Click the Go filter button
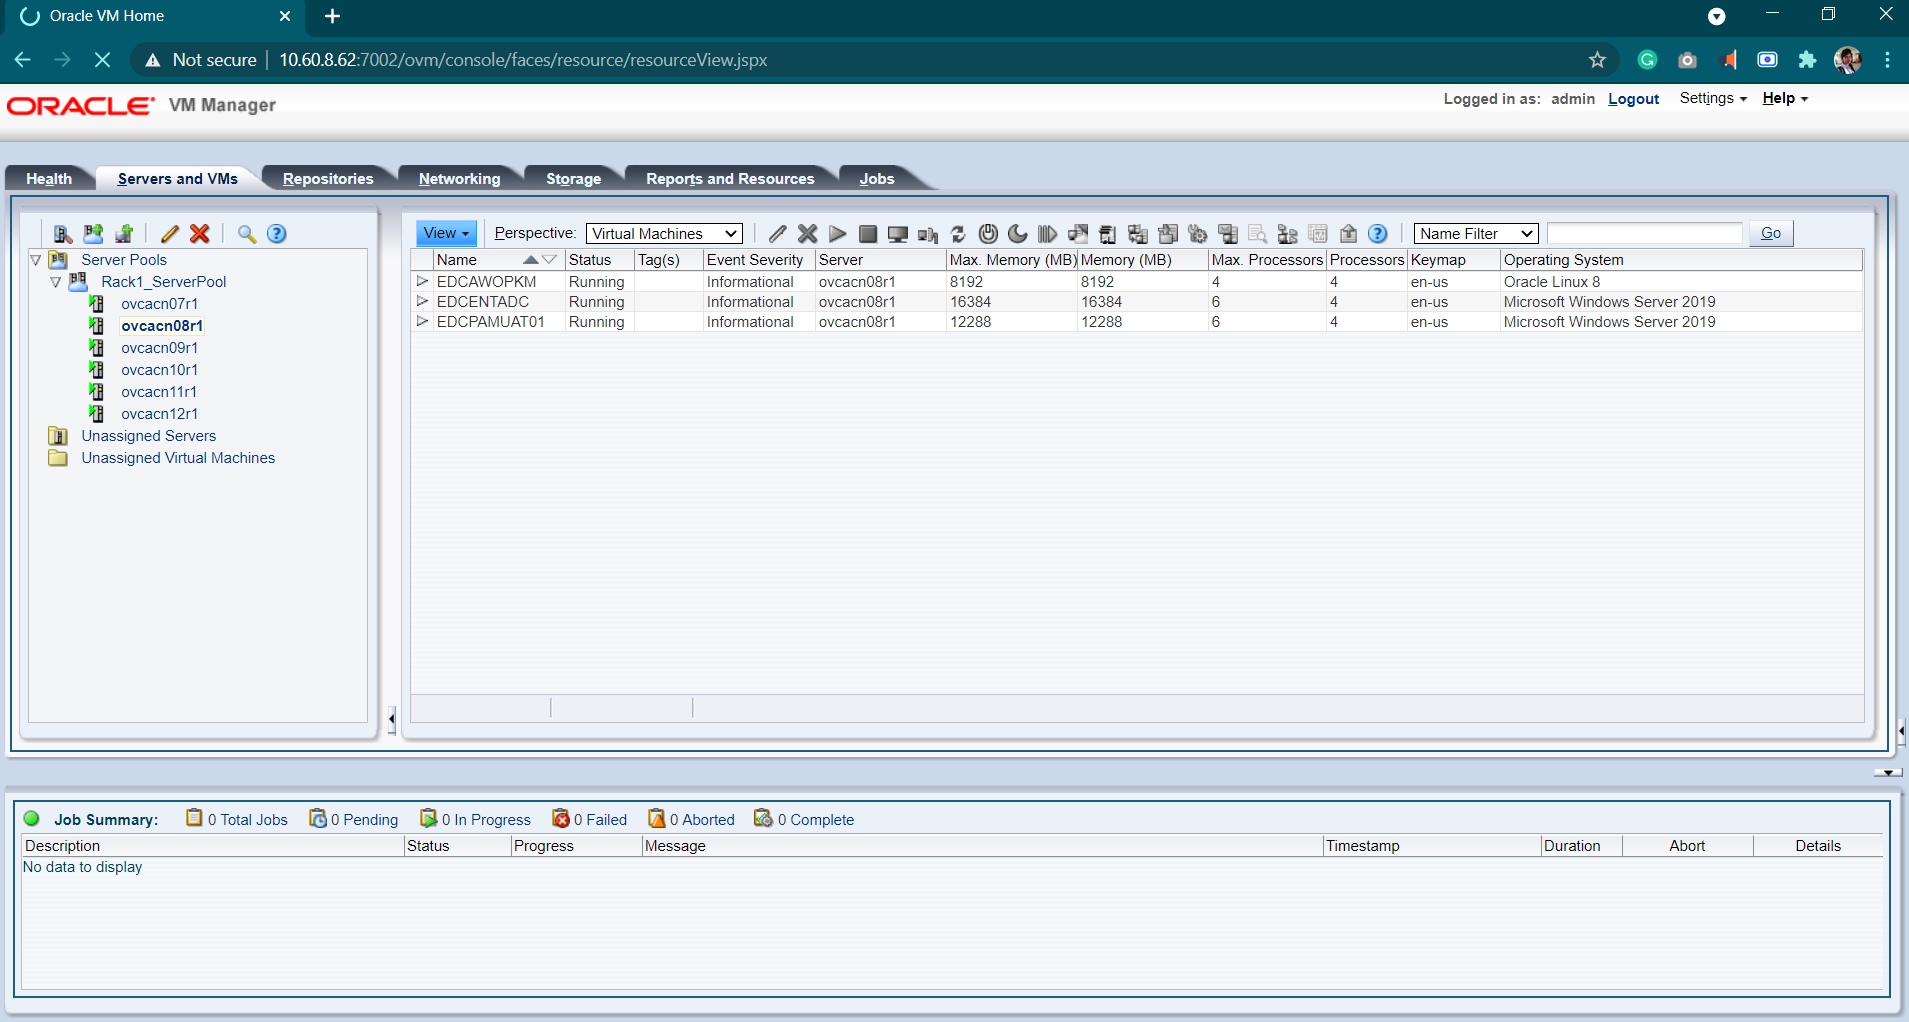The width and height of the screenshot is (1909, 1022). point(1771,233)
